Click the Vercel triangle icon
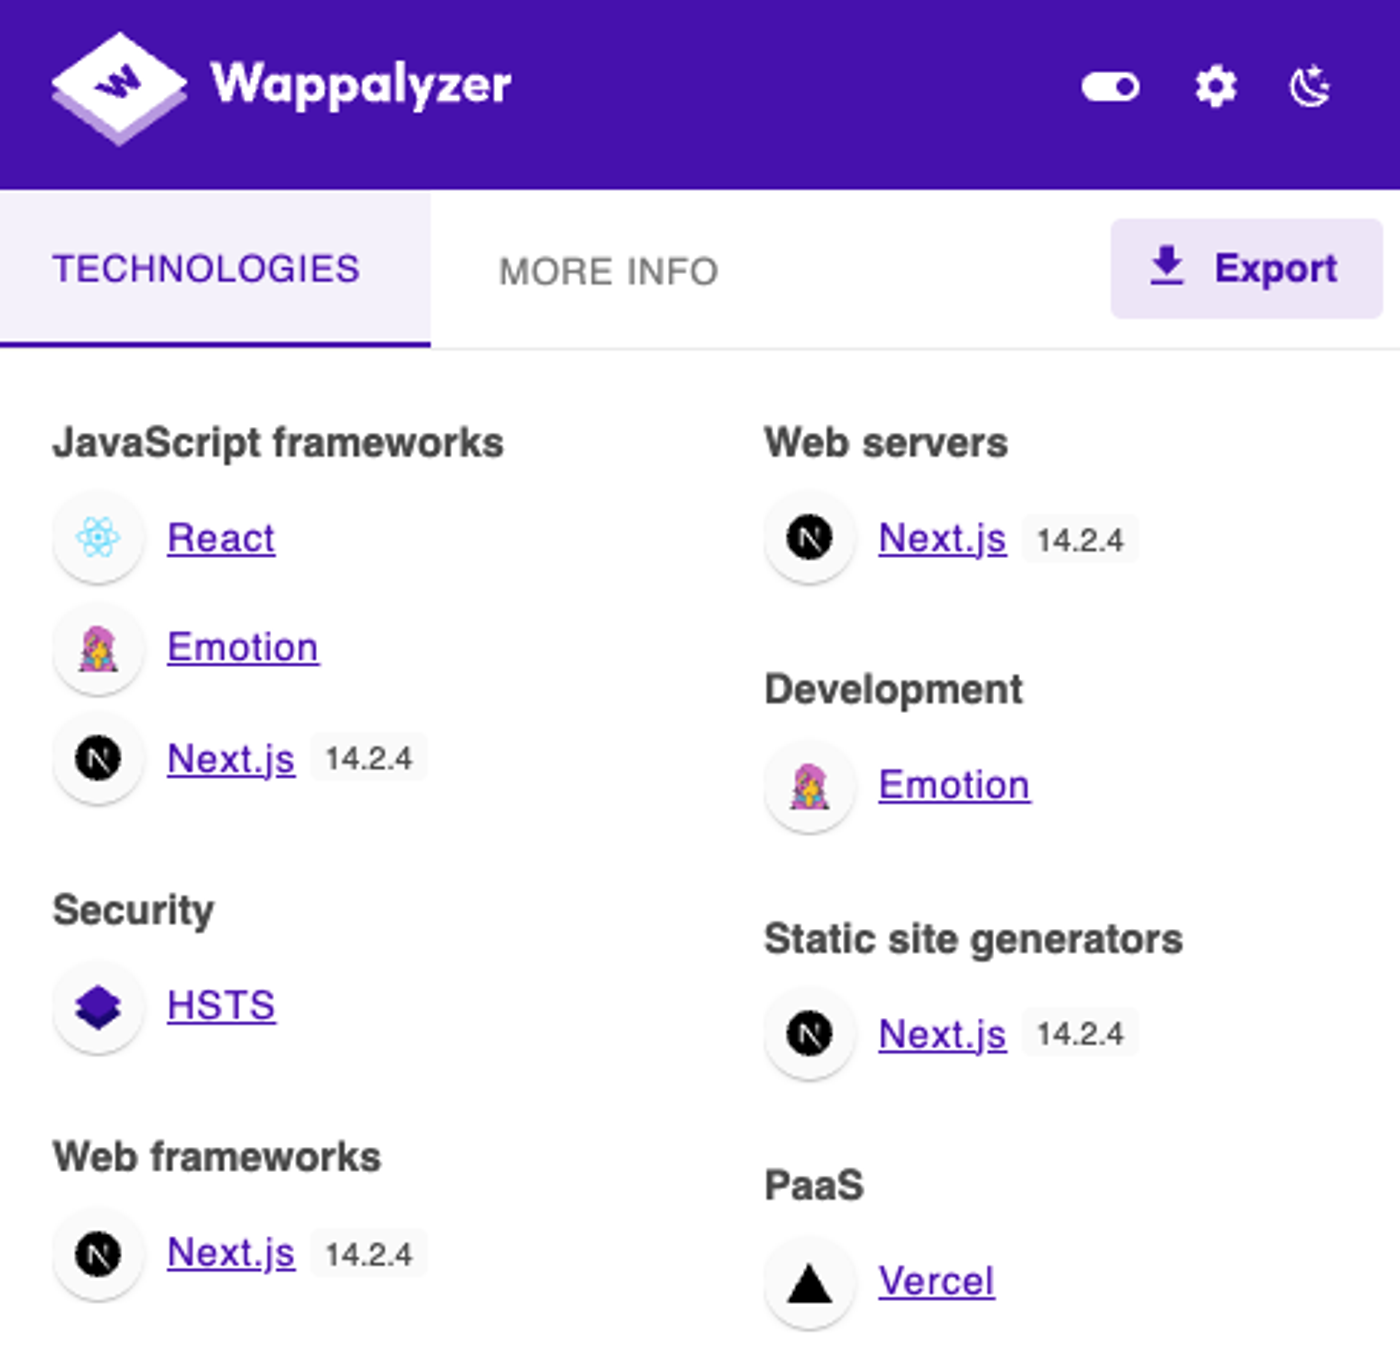This screenshot has height=1345, width=1400. coord(808,1283)
